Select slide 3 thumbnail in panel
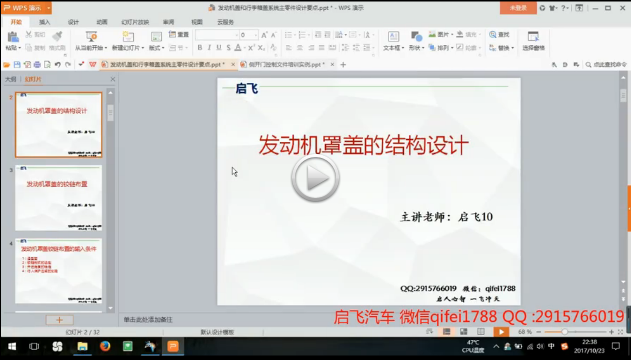Image resolution: width=631 pixels, height=360 pixels. (x=58, y=197)
